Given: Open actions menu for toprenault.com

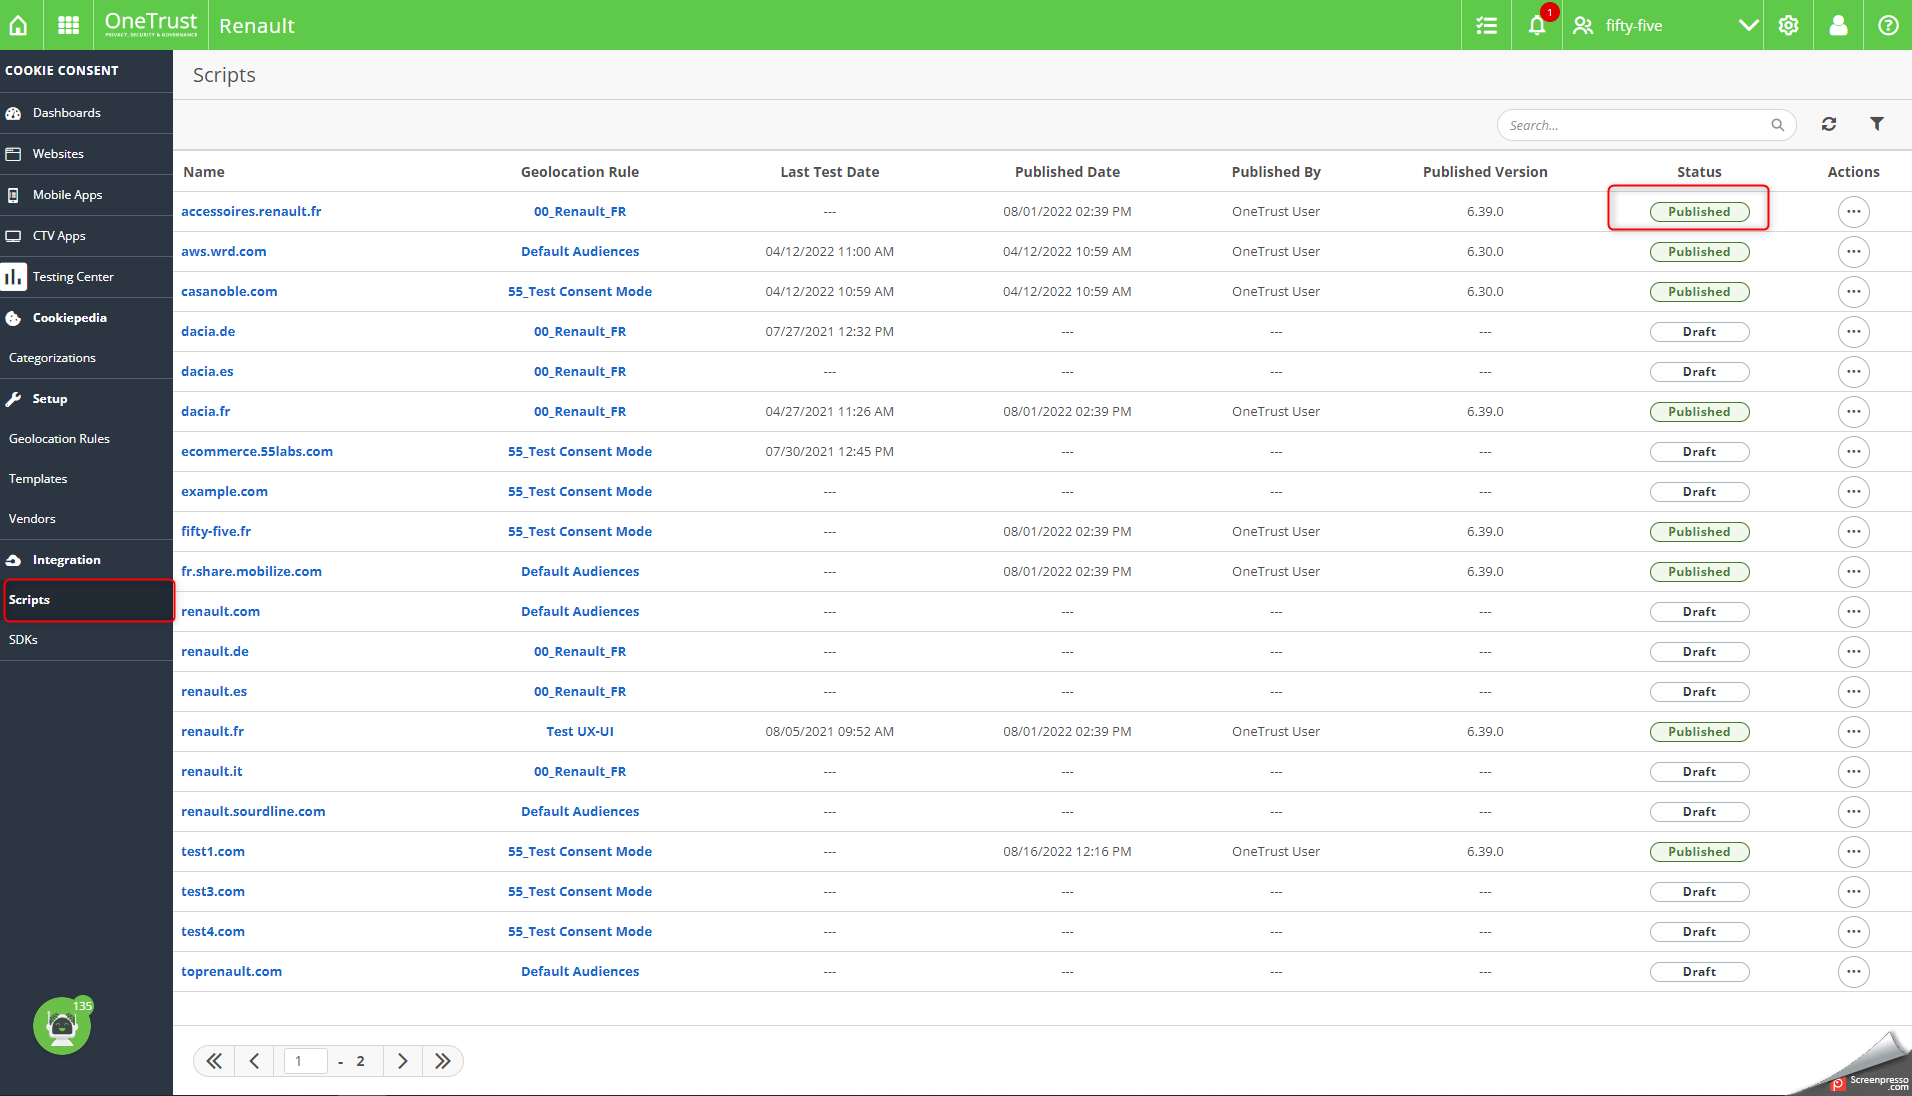Looking at the screenshot, I should (1853, 972).
